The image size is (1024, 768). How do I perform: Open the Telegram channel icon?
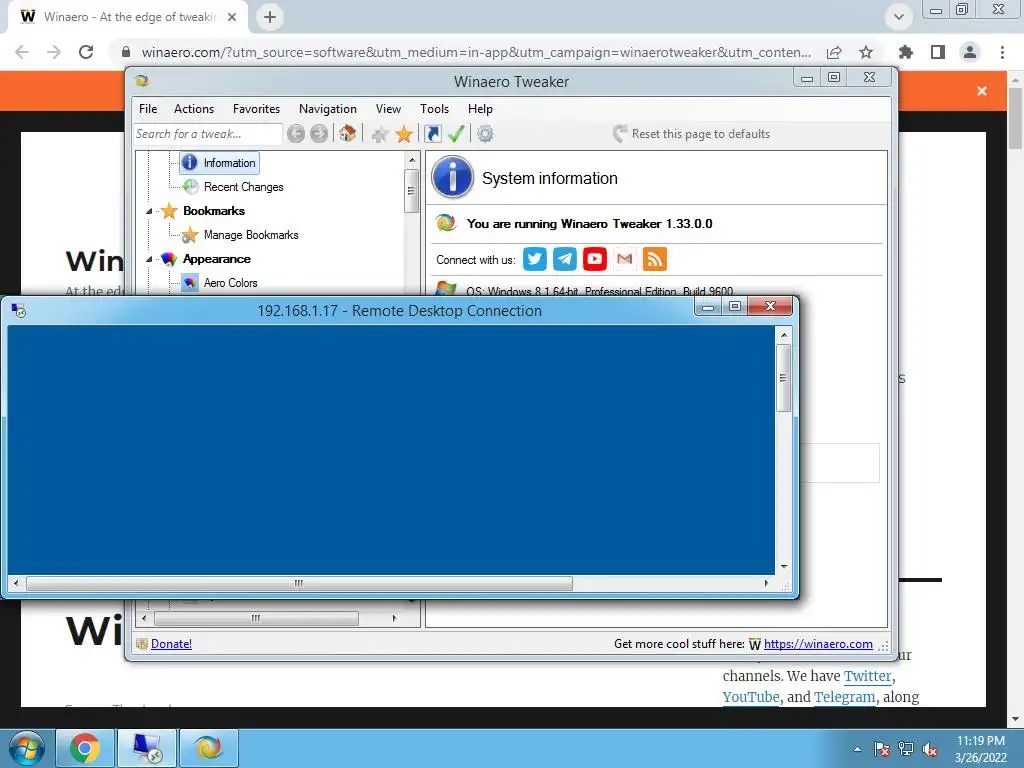(564, 259)
